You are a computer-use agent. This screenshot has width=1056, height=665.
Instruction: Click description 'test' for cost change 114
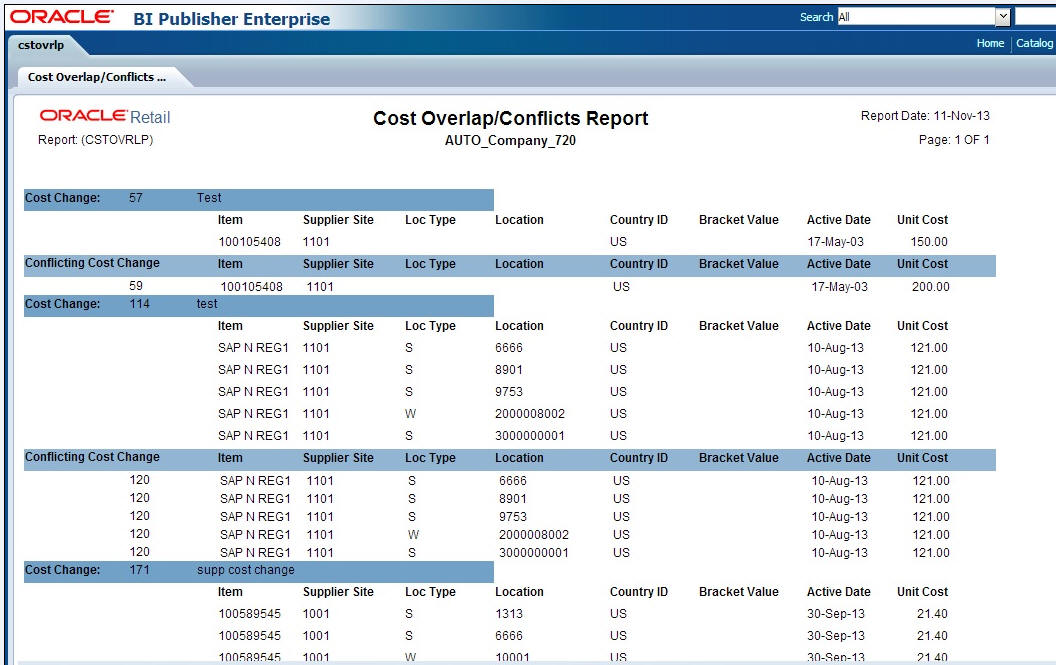click(x=207, y=304)
